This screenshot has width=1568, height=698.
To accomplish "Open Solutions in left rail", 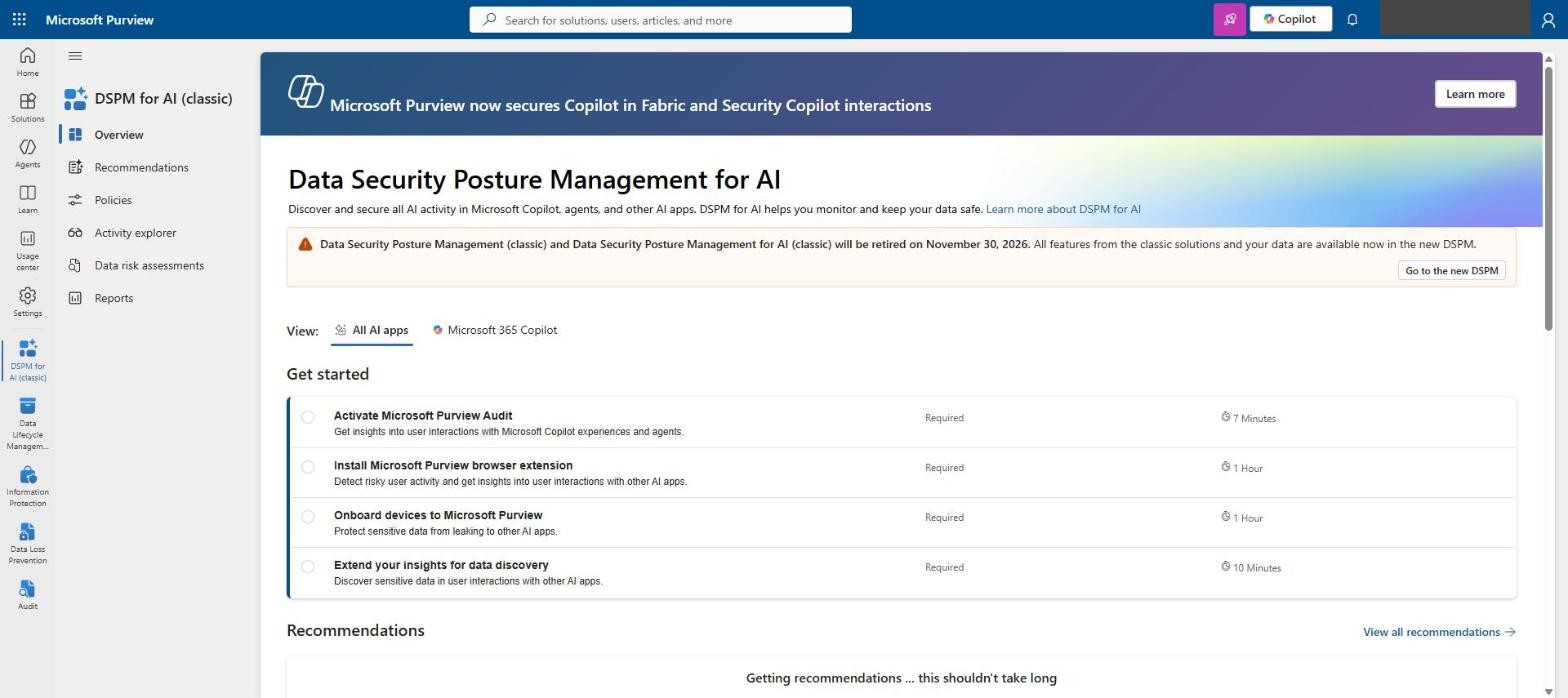I will click(x=27, y=107).
